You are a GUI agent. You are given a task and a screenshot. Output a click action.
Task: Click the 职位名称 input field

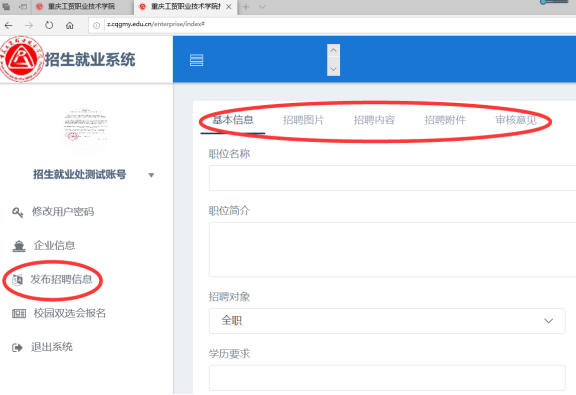tap(392, 178)
